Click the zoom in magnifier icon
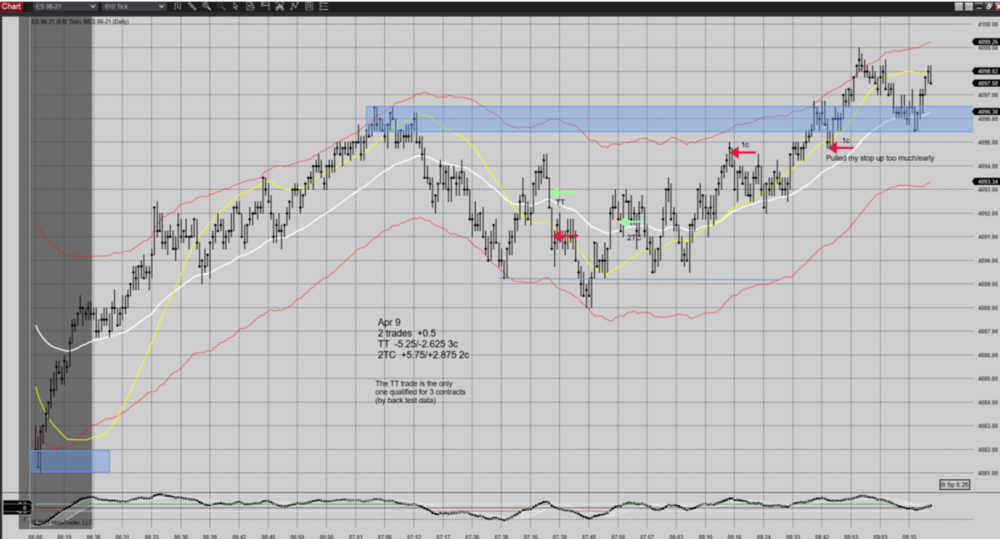The width and height of the screenshot is (1000, 539). pos(205,6)
